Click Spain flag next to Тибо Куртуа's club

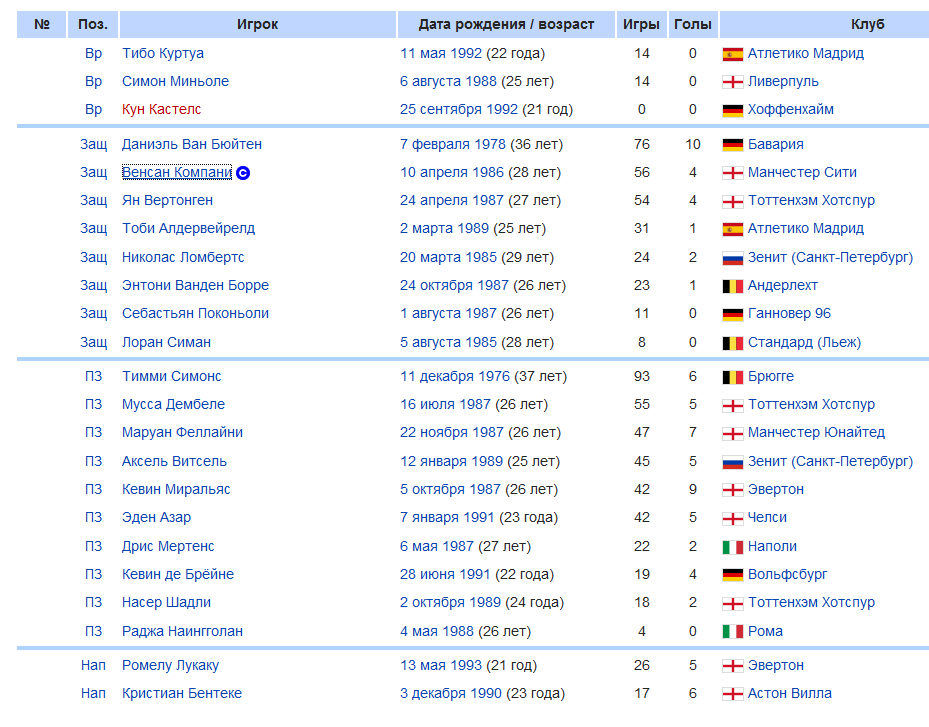point(733,55)
